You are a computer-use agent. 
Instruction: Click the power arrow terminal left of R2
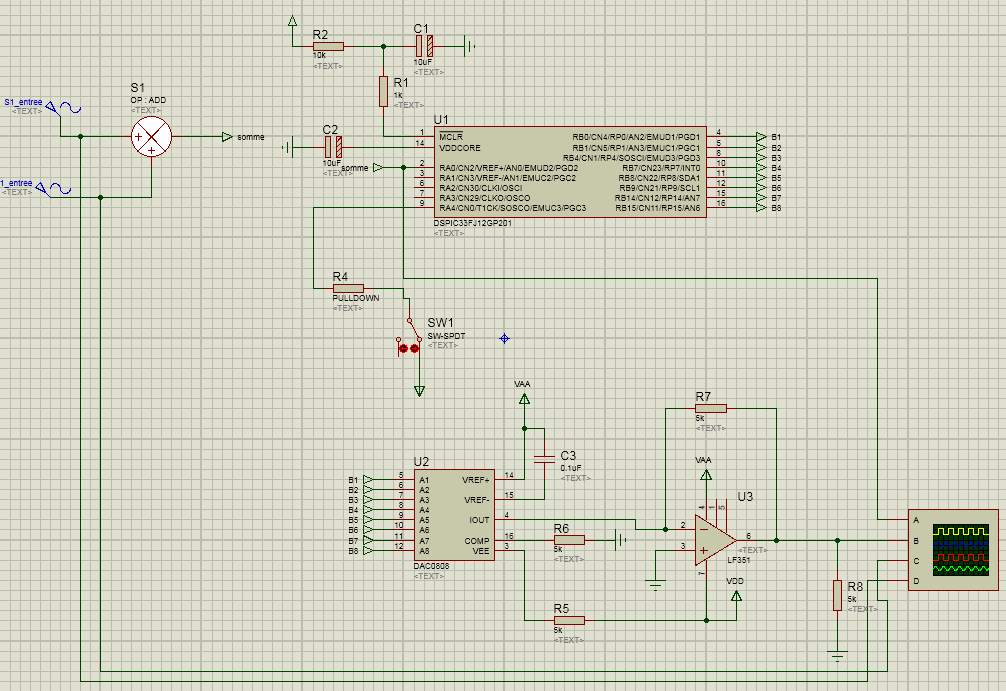coord(293,22)
